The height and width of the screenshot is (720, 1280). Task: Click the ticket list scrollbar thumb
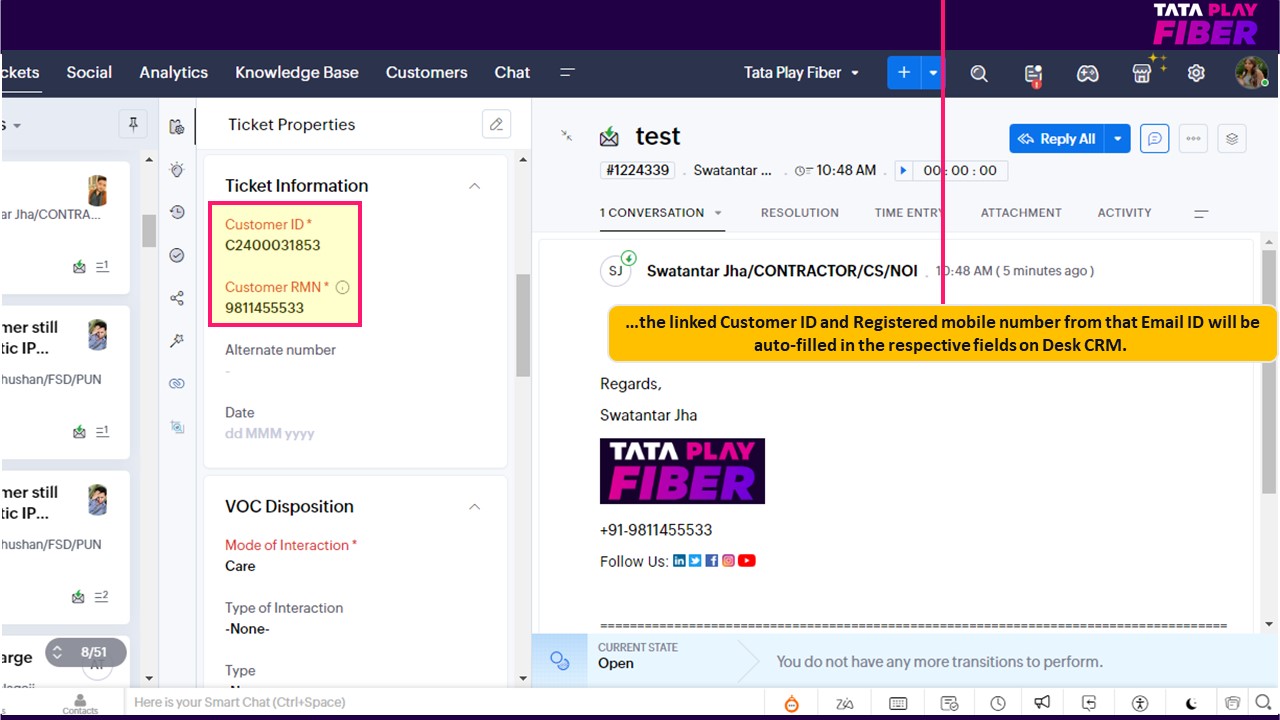[x=149, y=230]
